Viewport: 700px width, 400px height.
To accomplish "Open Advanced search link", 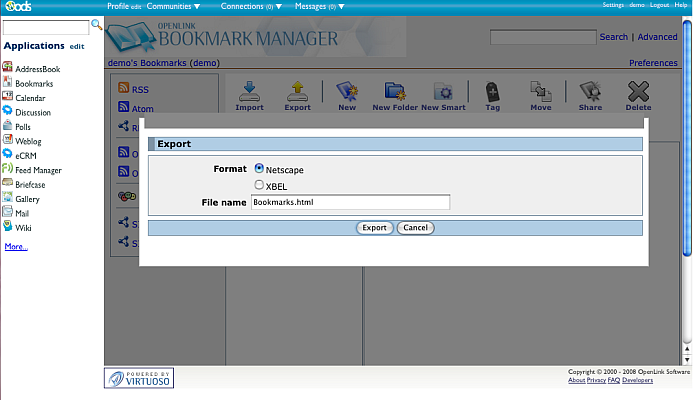I will coord(657,37).
